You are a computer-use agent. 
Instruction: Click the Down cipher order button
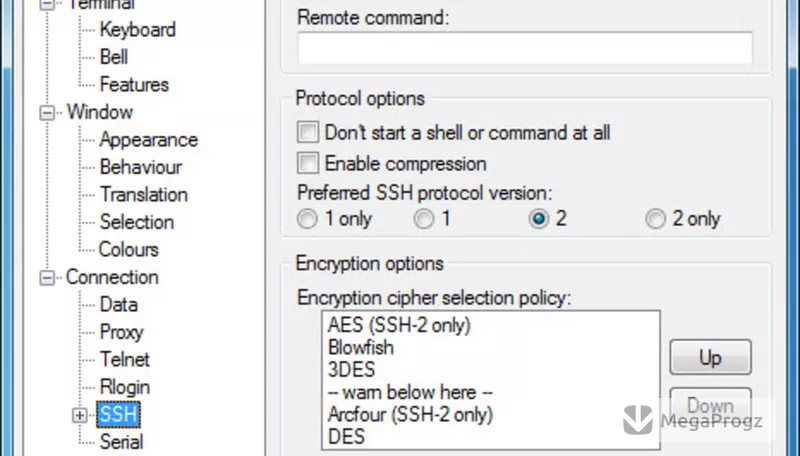[710, 406]
